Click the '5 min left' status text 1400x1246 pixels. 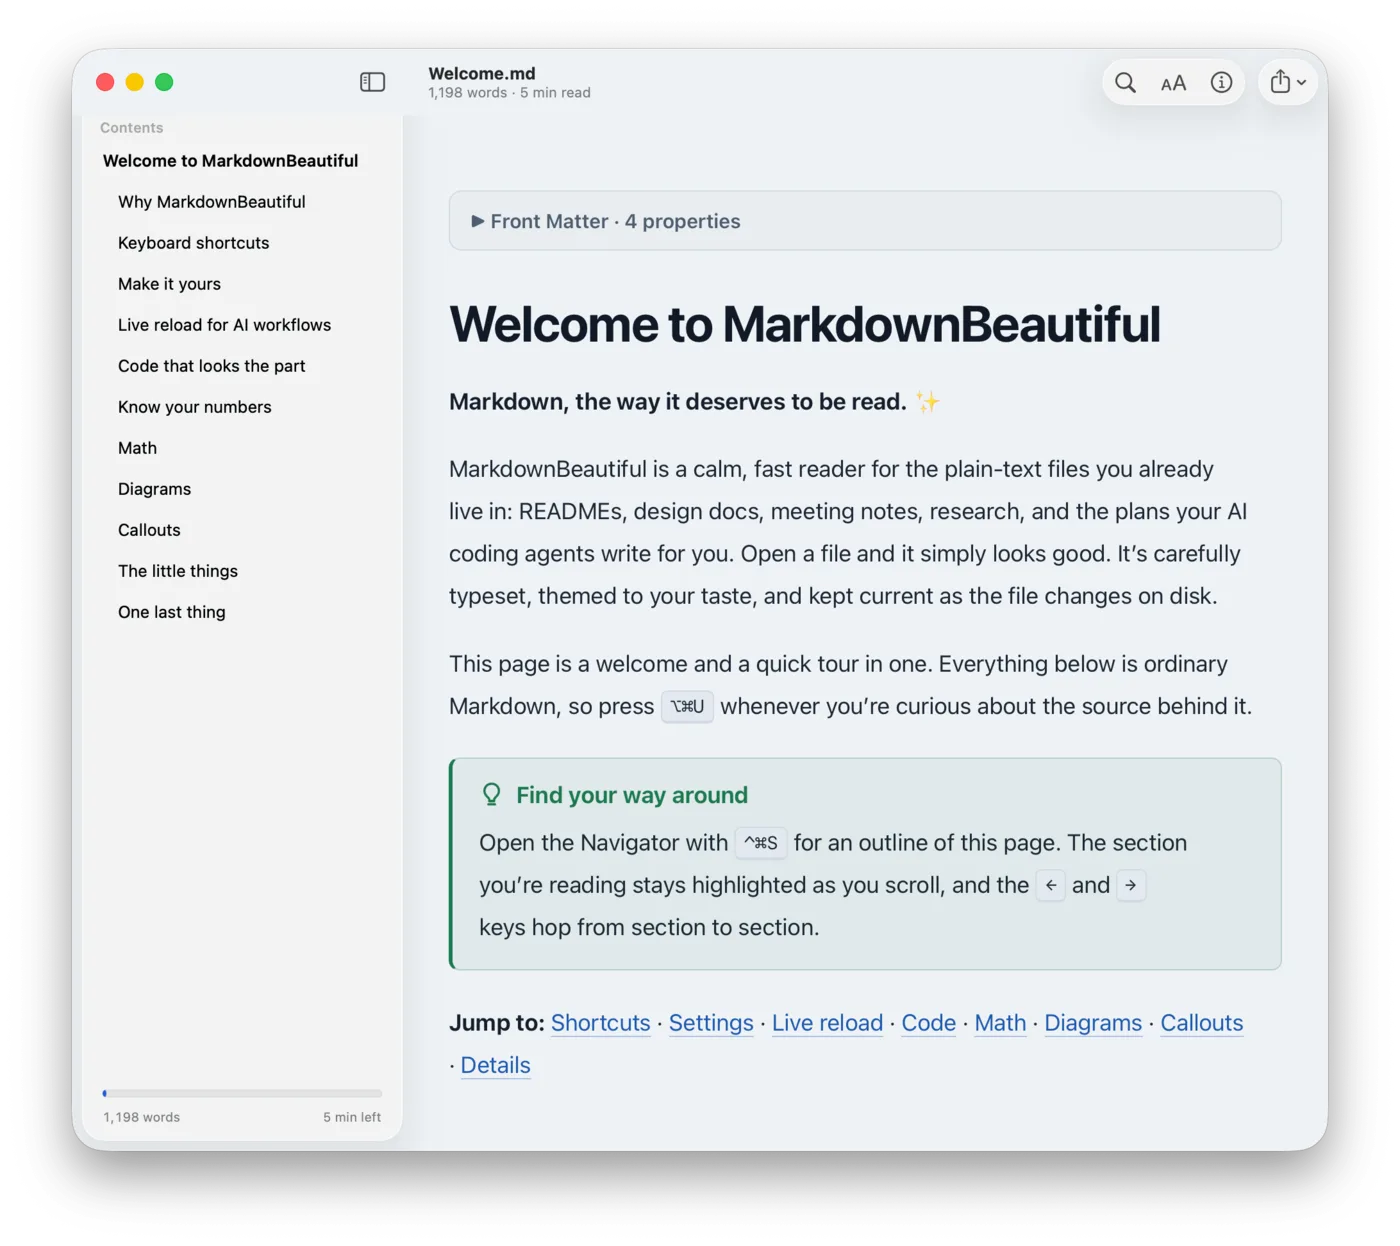pos(352,1117)
